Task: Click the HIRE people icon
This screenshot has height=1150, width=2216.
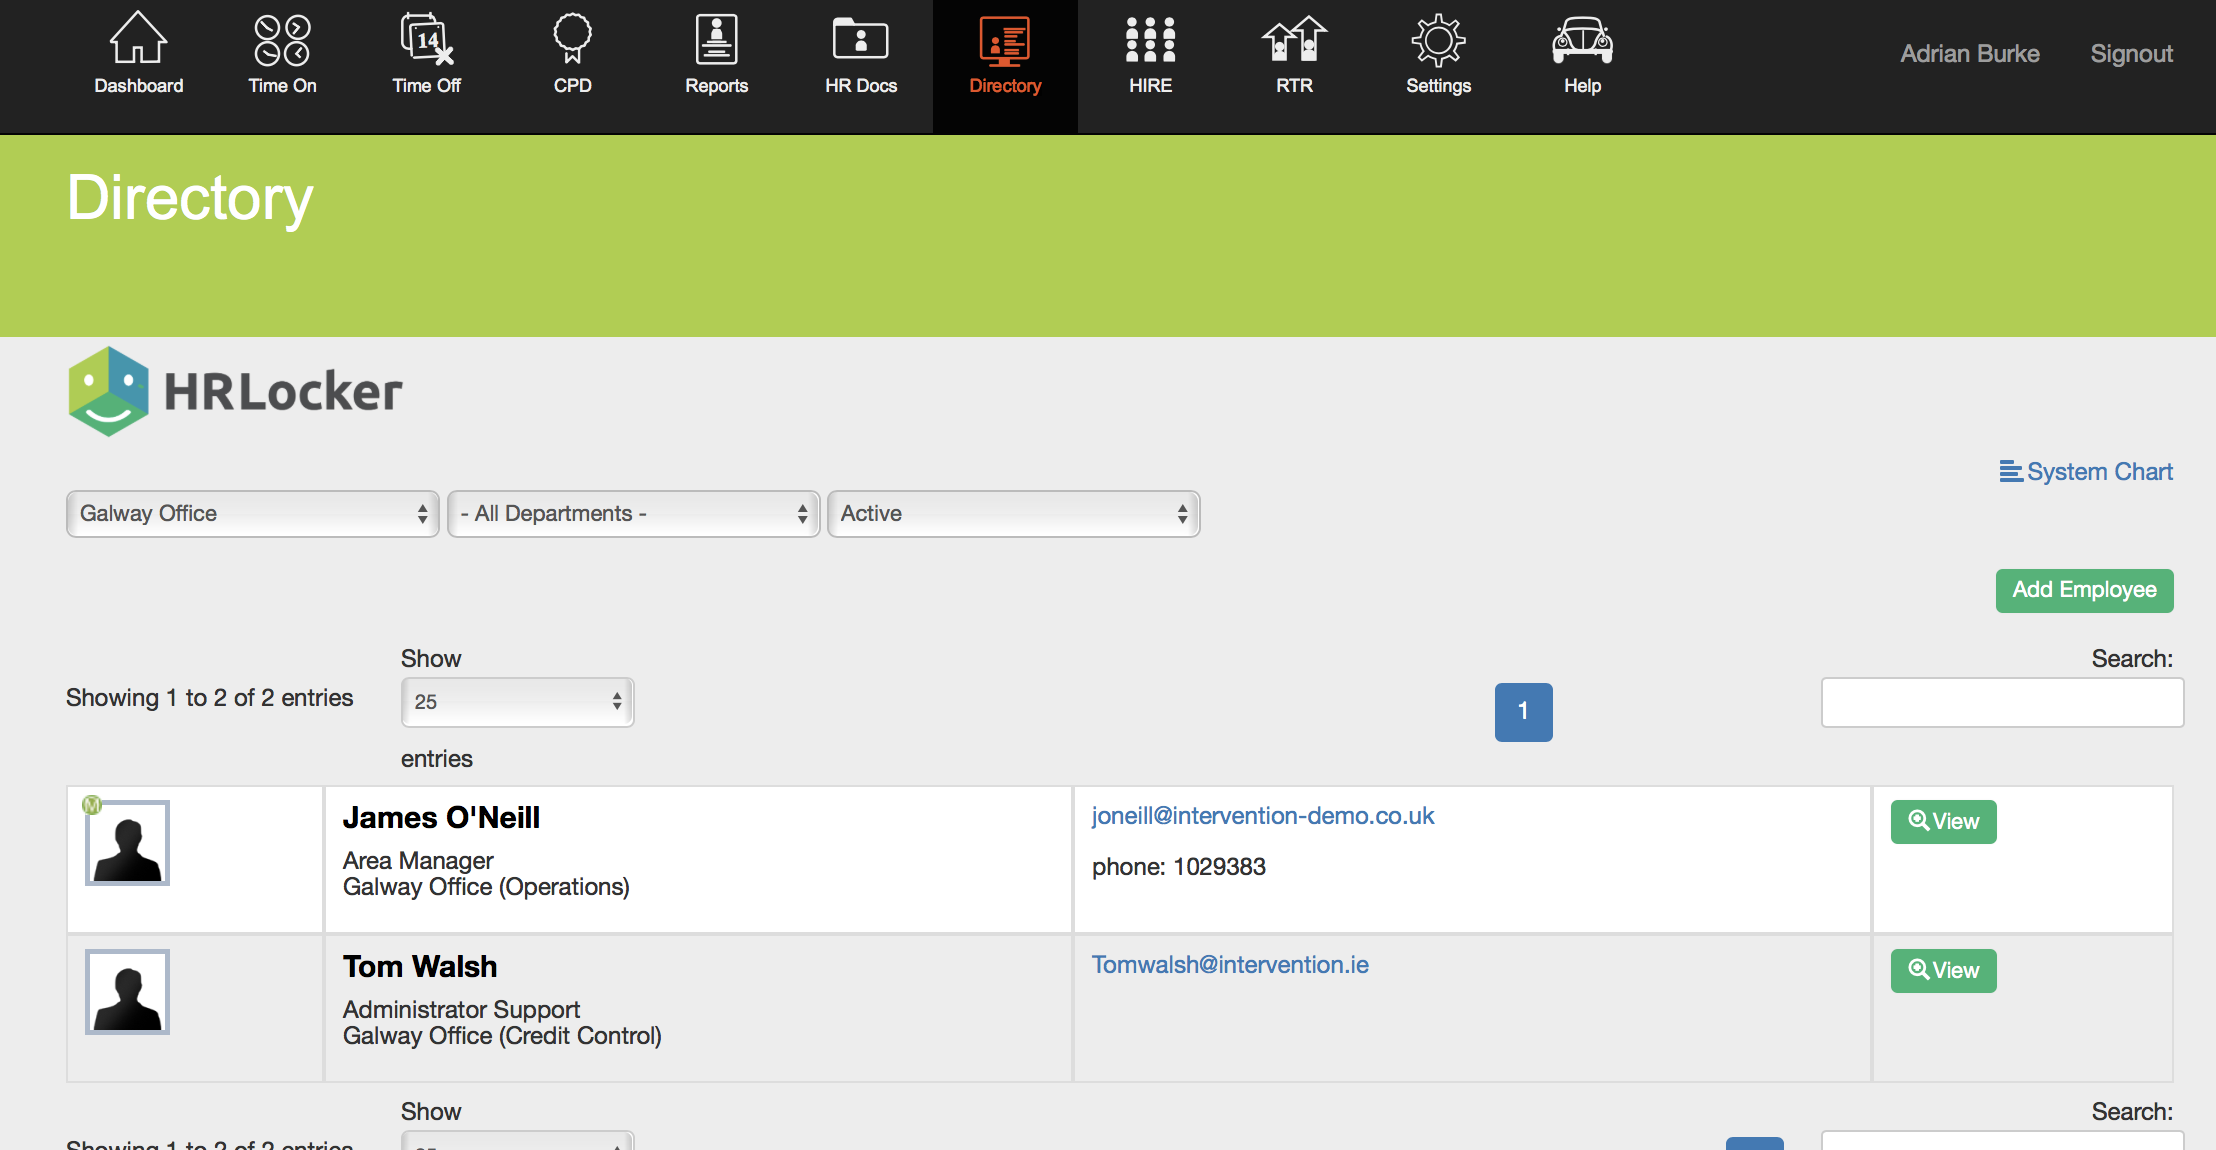Action: [x=1150, y=40]
